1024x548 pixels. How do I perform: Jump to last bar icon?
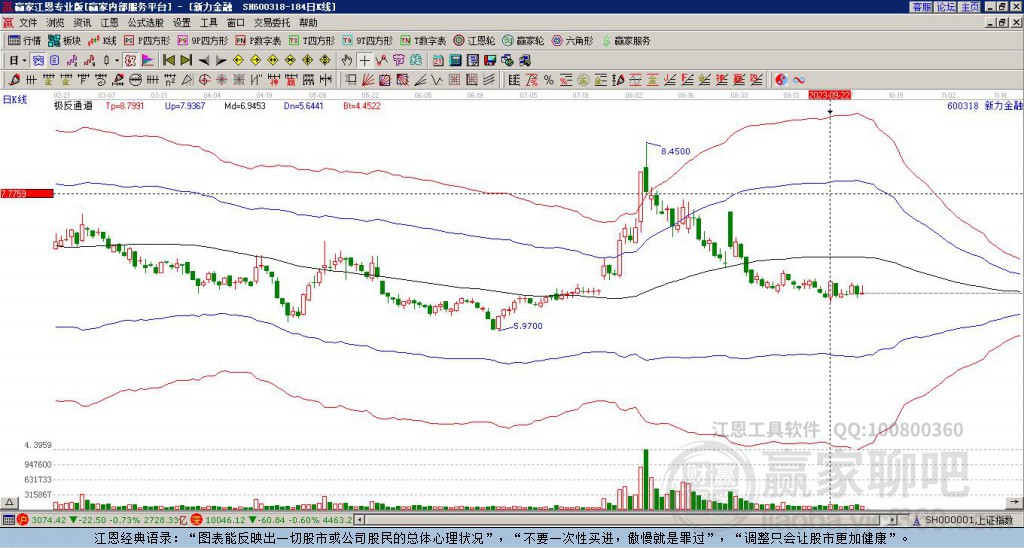click(186, 61)
